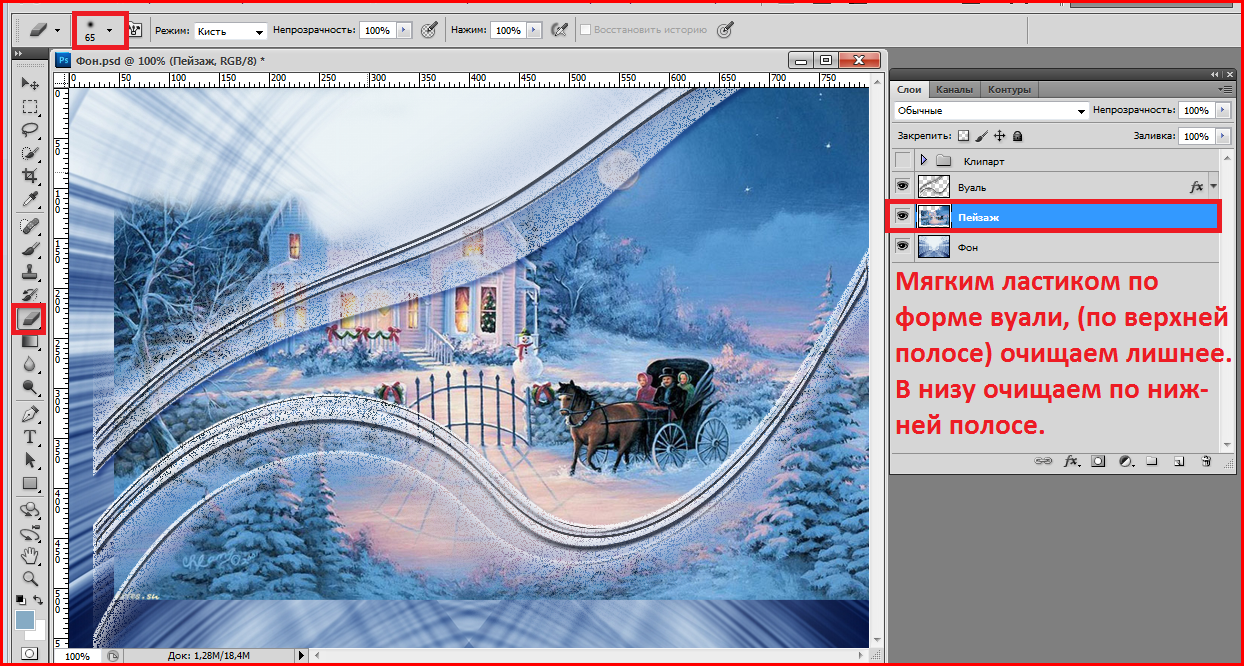Open the Режим mode dropdown
This screenshot has height=666, width=1244.
pos(231,31)
